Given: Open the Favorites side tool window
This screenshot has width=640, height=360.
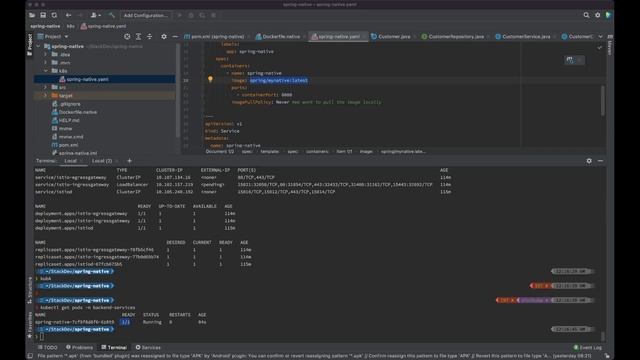Looking at the screenshot, I should pos(30,325).
